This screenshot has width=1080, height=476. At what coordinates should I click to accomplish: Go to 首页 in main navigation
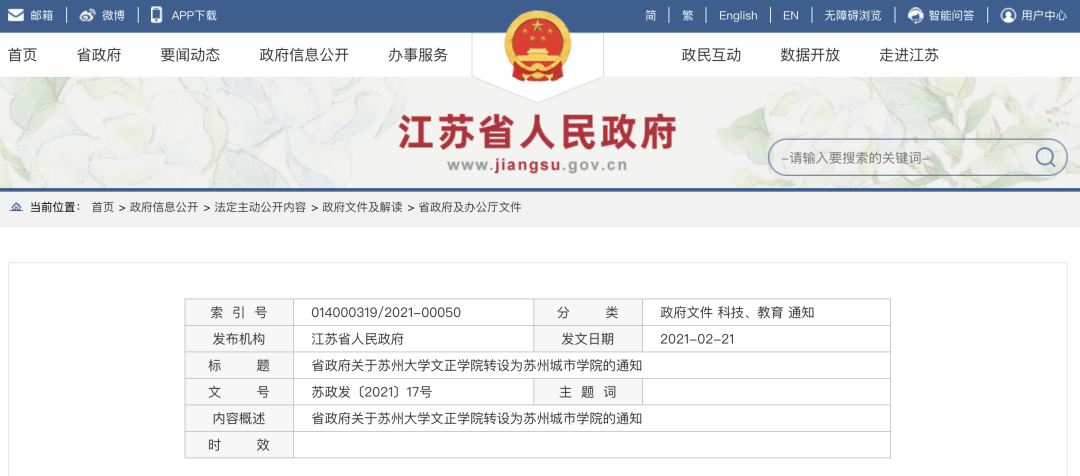tap(22, 55)
